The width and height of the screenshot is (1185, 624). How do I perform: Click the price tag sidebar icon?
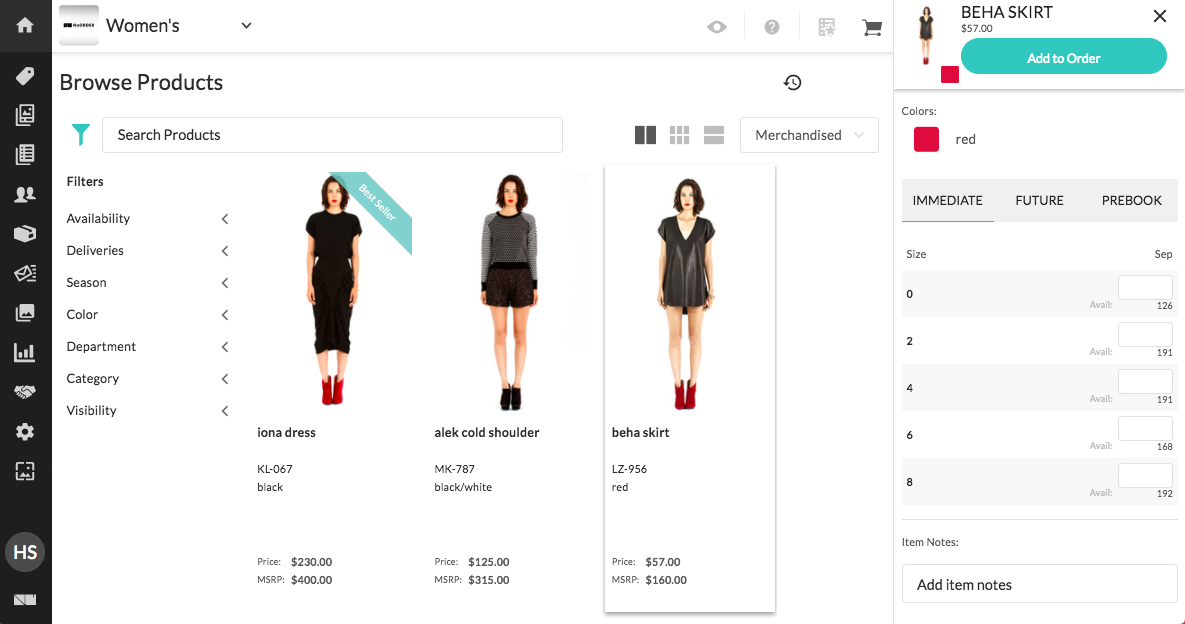(25, 75)
